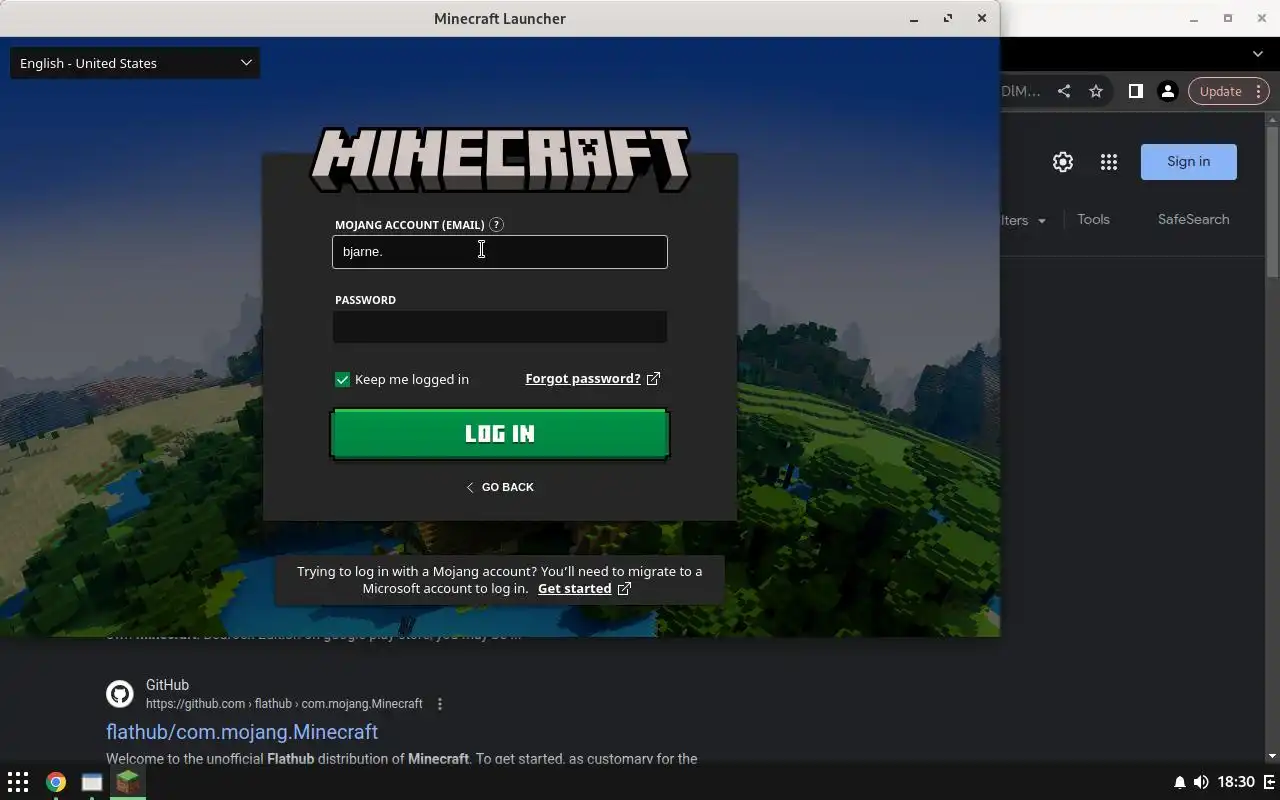Open Chrome's side panel icon

tap(1135, 91)
